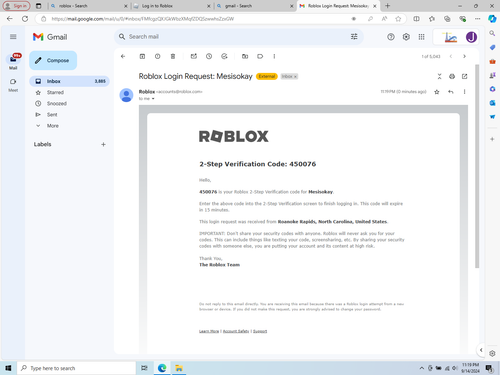Remove the Inbox label from email
The image size is (500, 375).
(x=295, y=76)
